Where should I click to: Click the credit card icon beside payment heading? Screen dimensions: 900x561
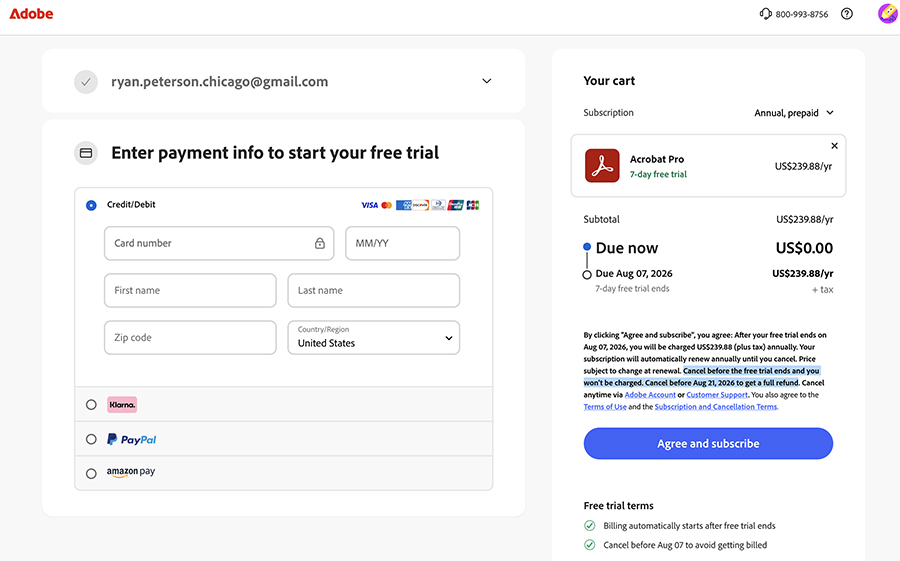pos(86,153)
